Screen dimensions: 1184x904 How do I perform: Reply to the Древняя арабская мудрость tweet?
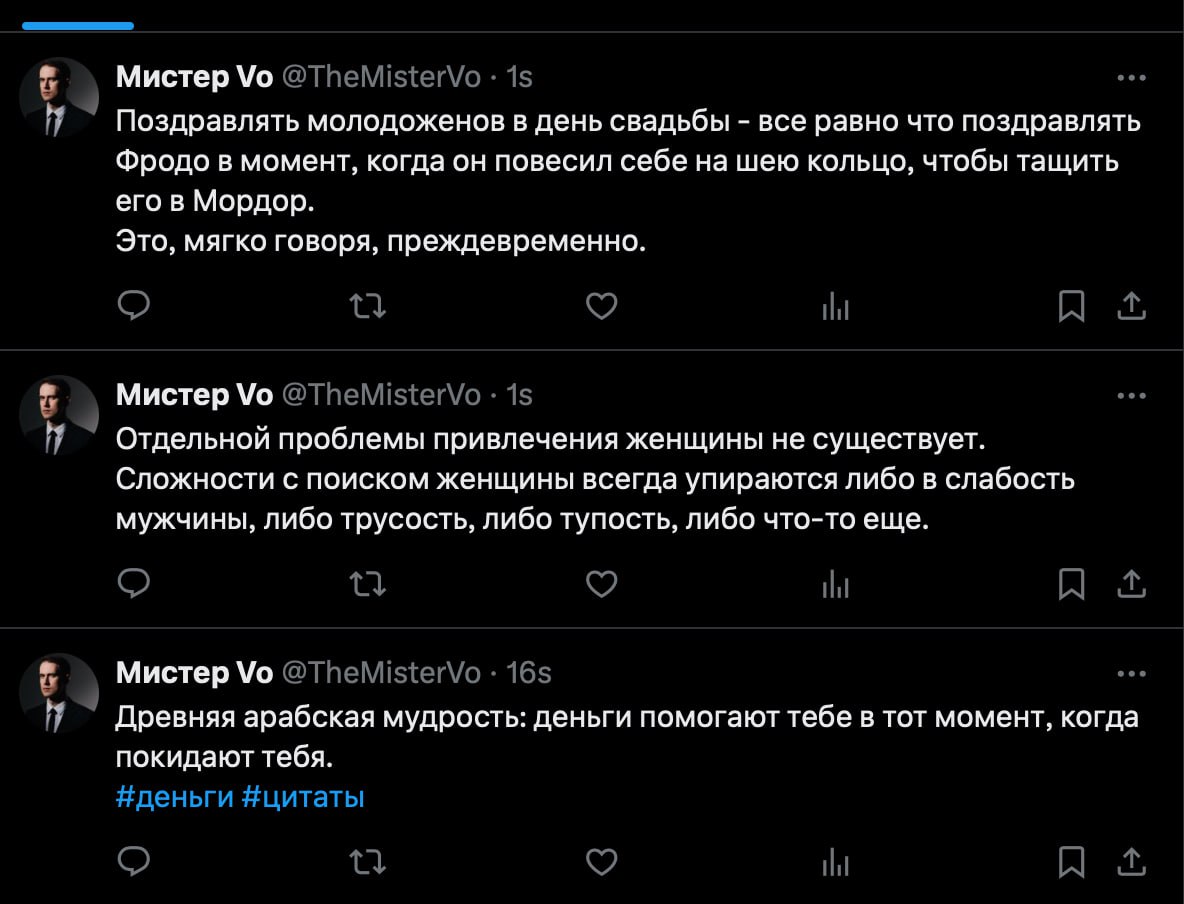134,861
